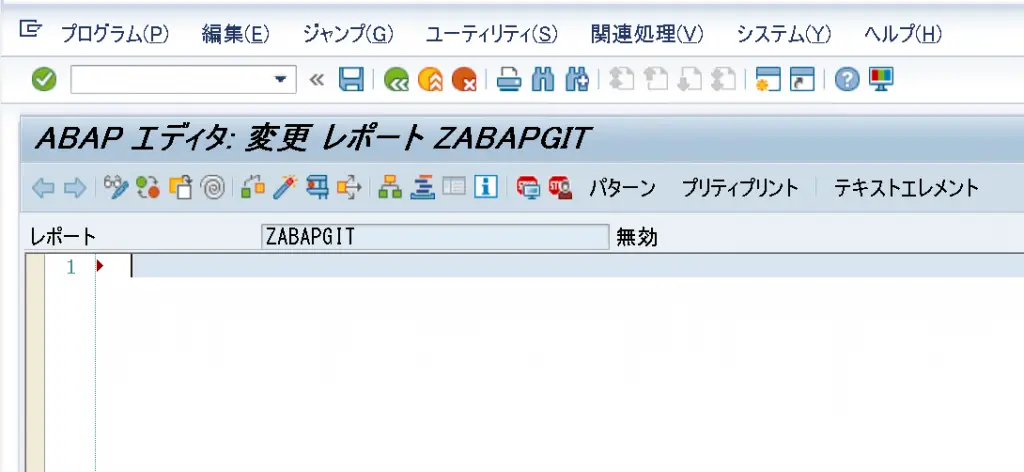The width and height of the screenshot is (1024, 472).
Task: Click the Test/Execute vise icon
Action: 317,188
